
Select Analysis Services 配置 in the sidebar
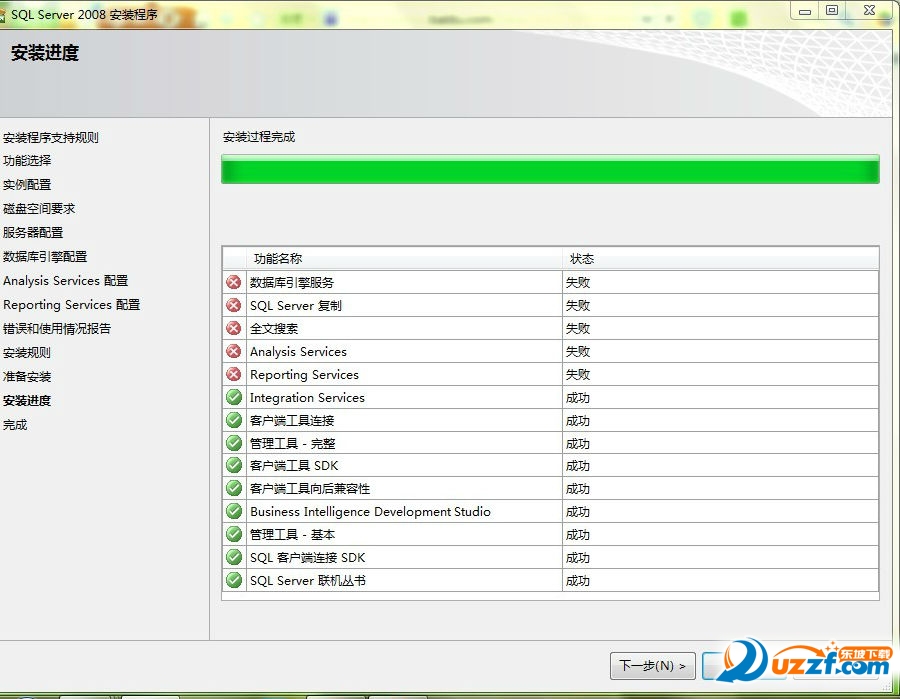tap(65, 281)
